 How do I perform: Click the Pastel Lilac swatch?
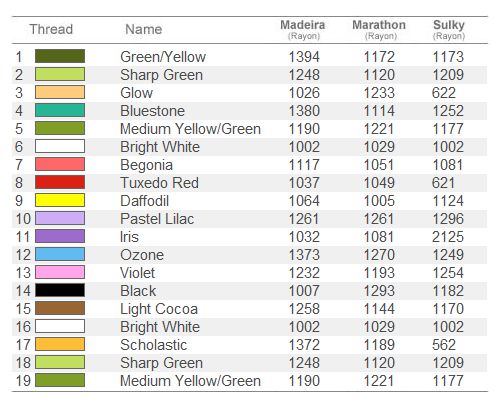(x=60, y=218)
